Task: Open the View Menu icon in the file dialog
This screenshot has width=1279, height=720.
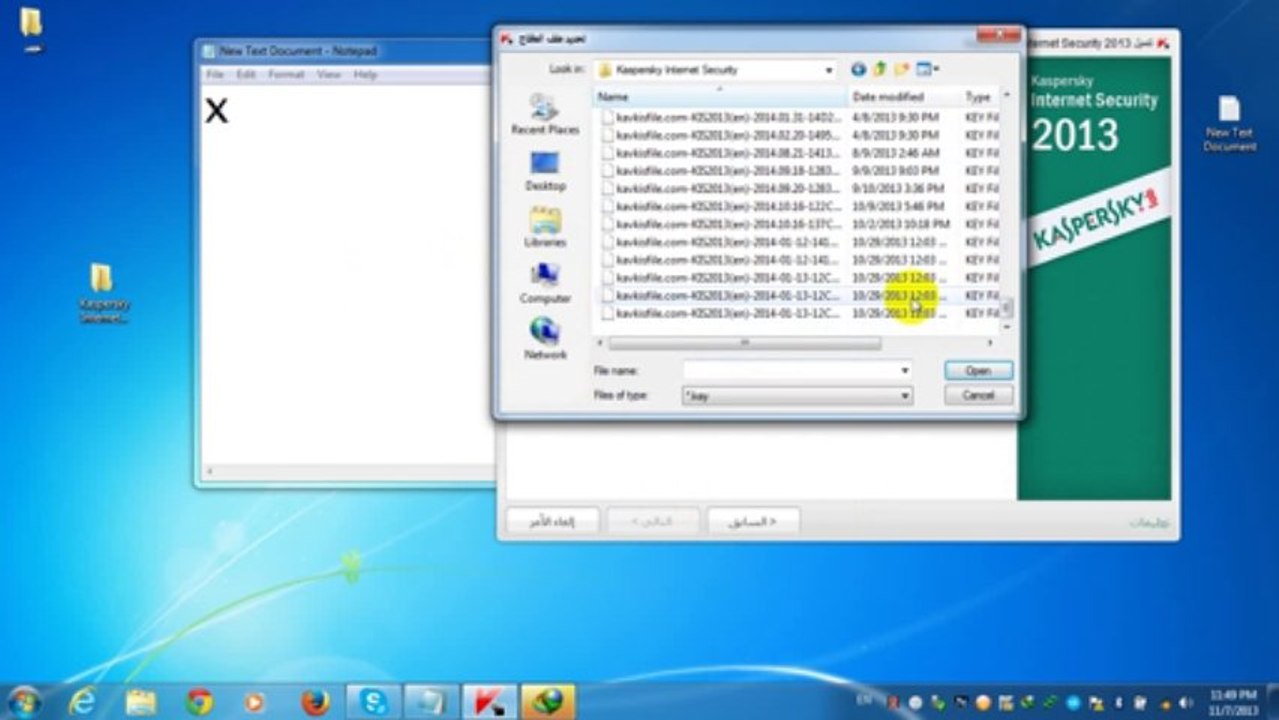Action: pyautogui.click(x=927, y=69)
